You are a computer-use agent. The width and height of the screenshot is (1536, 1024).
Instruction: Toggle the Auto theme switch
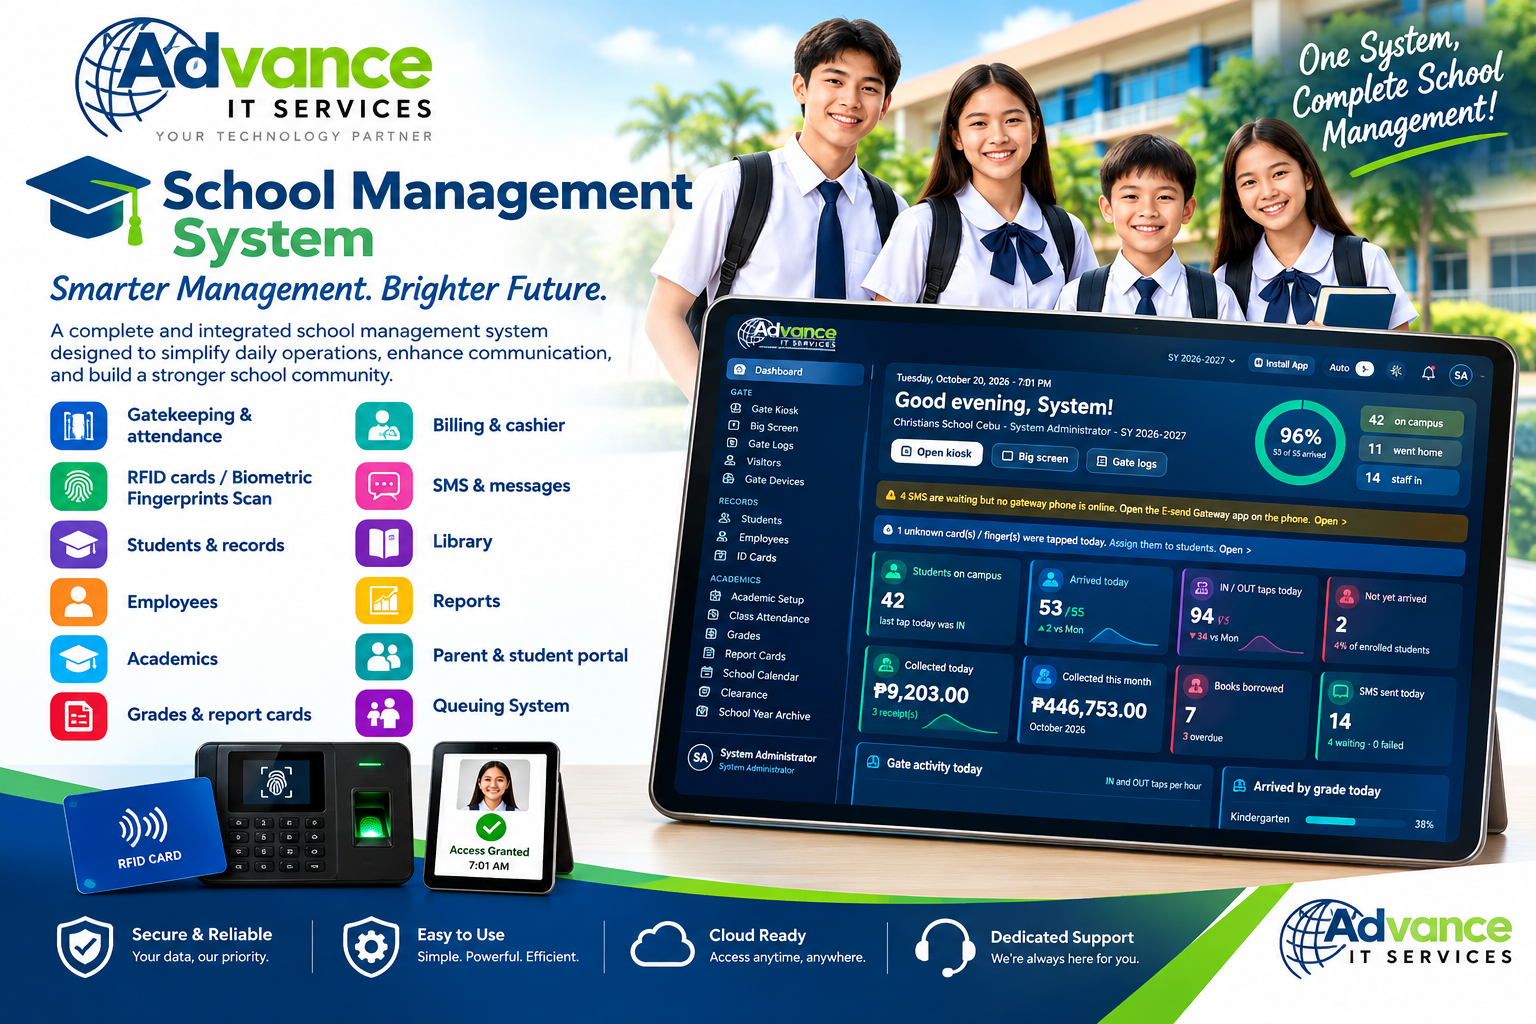[1365, 369]
